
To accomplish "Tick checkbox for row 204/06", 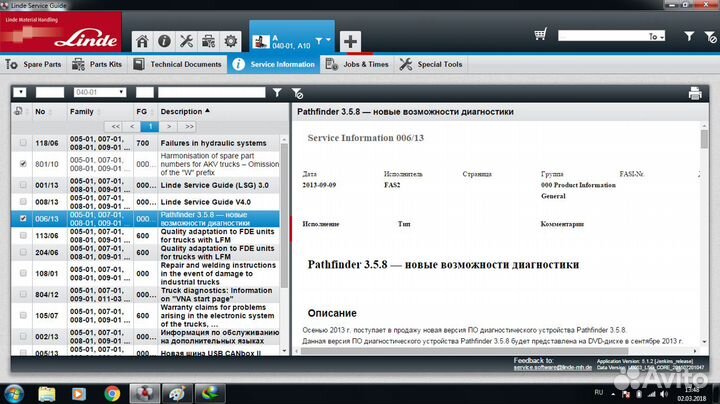I will (x=23, y=252).
